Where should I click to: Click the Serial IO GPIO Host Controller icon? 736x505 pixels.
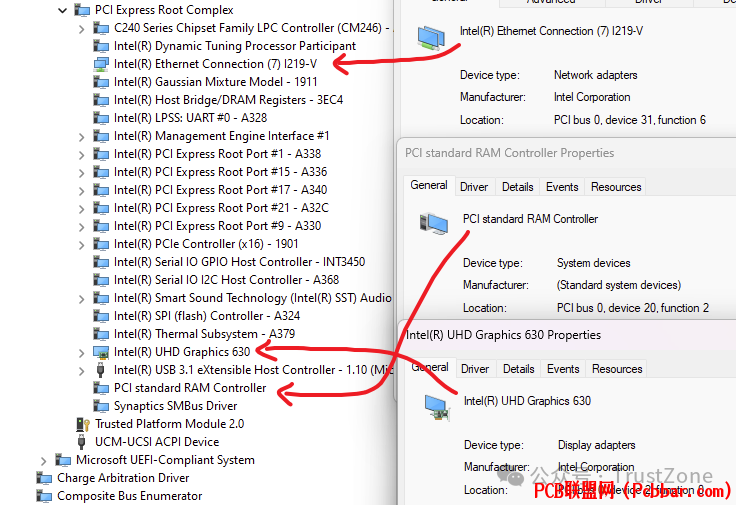click(101, 262)
